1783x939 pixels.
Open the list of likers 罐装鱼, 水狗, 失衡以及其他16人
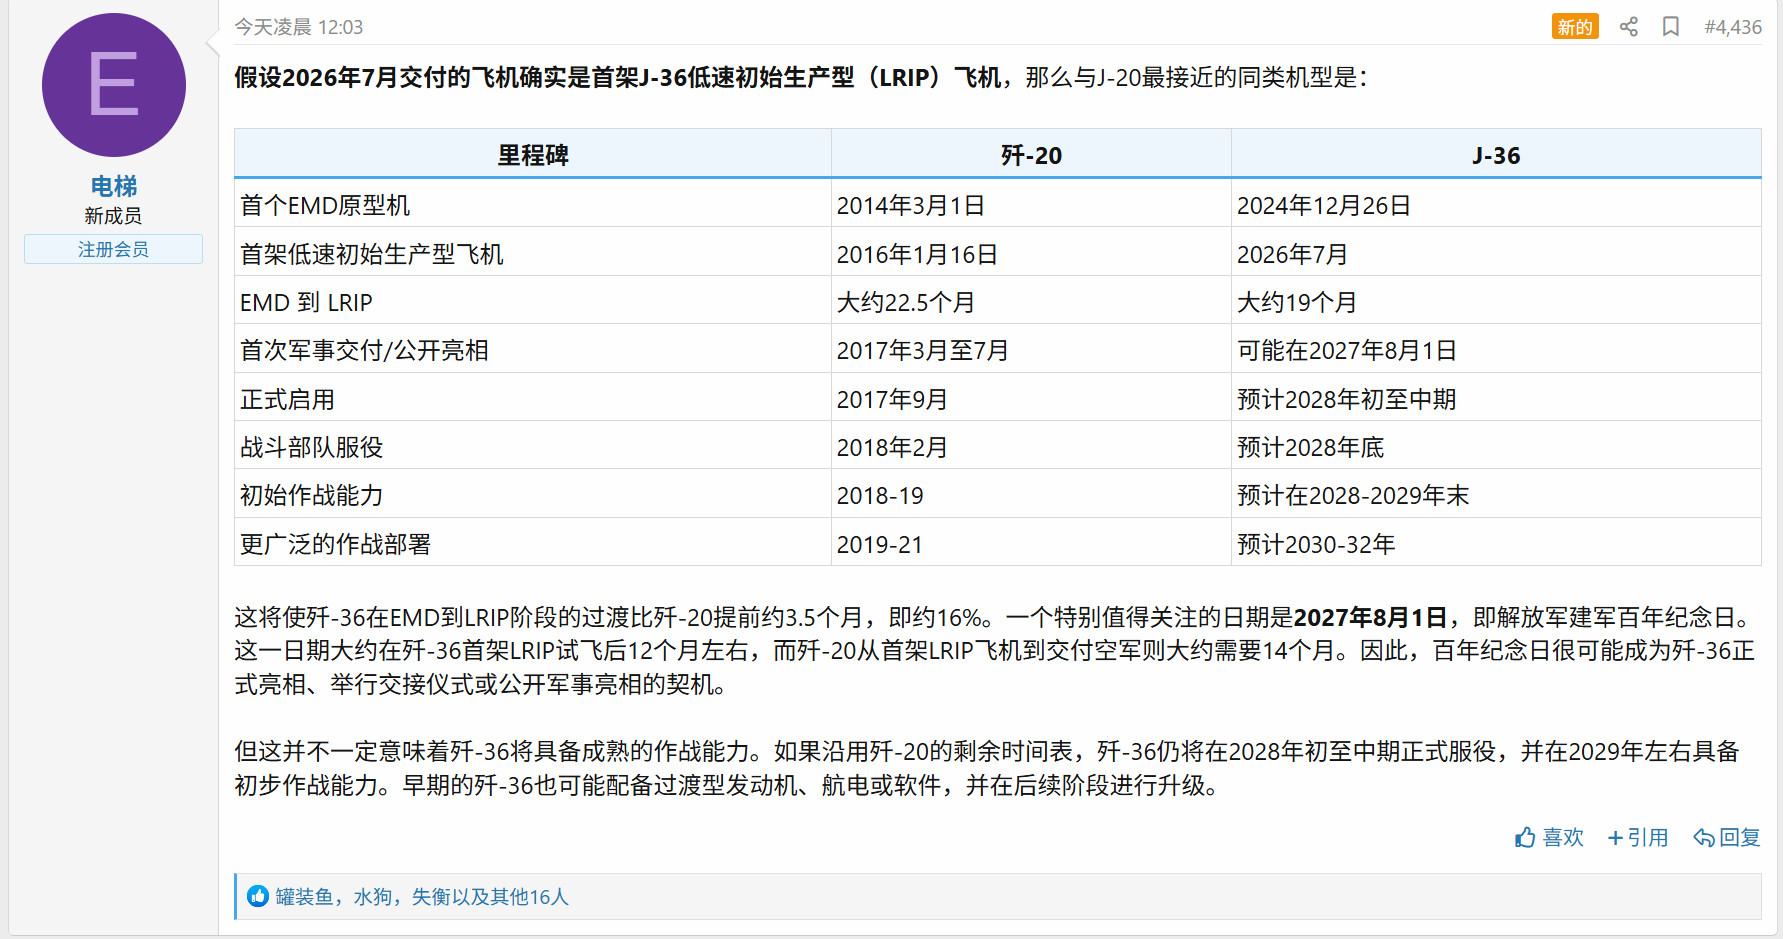coord(422,897)
